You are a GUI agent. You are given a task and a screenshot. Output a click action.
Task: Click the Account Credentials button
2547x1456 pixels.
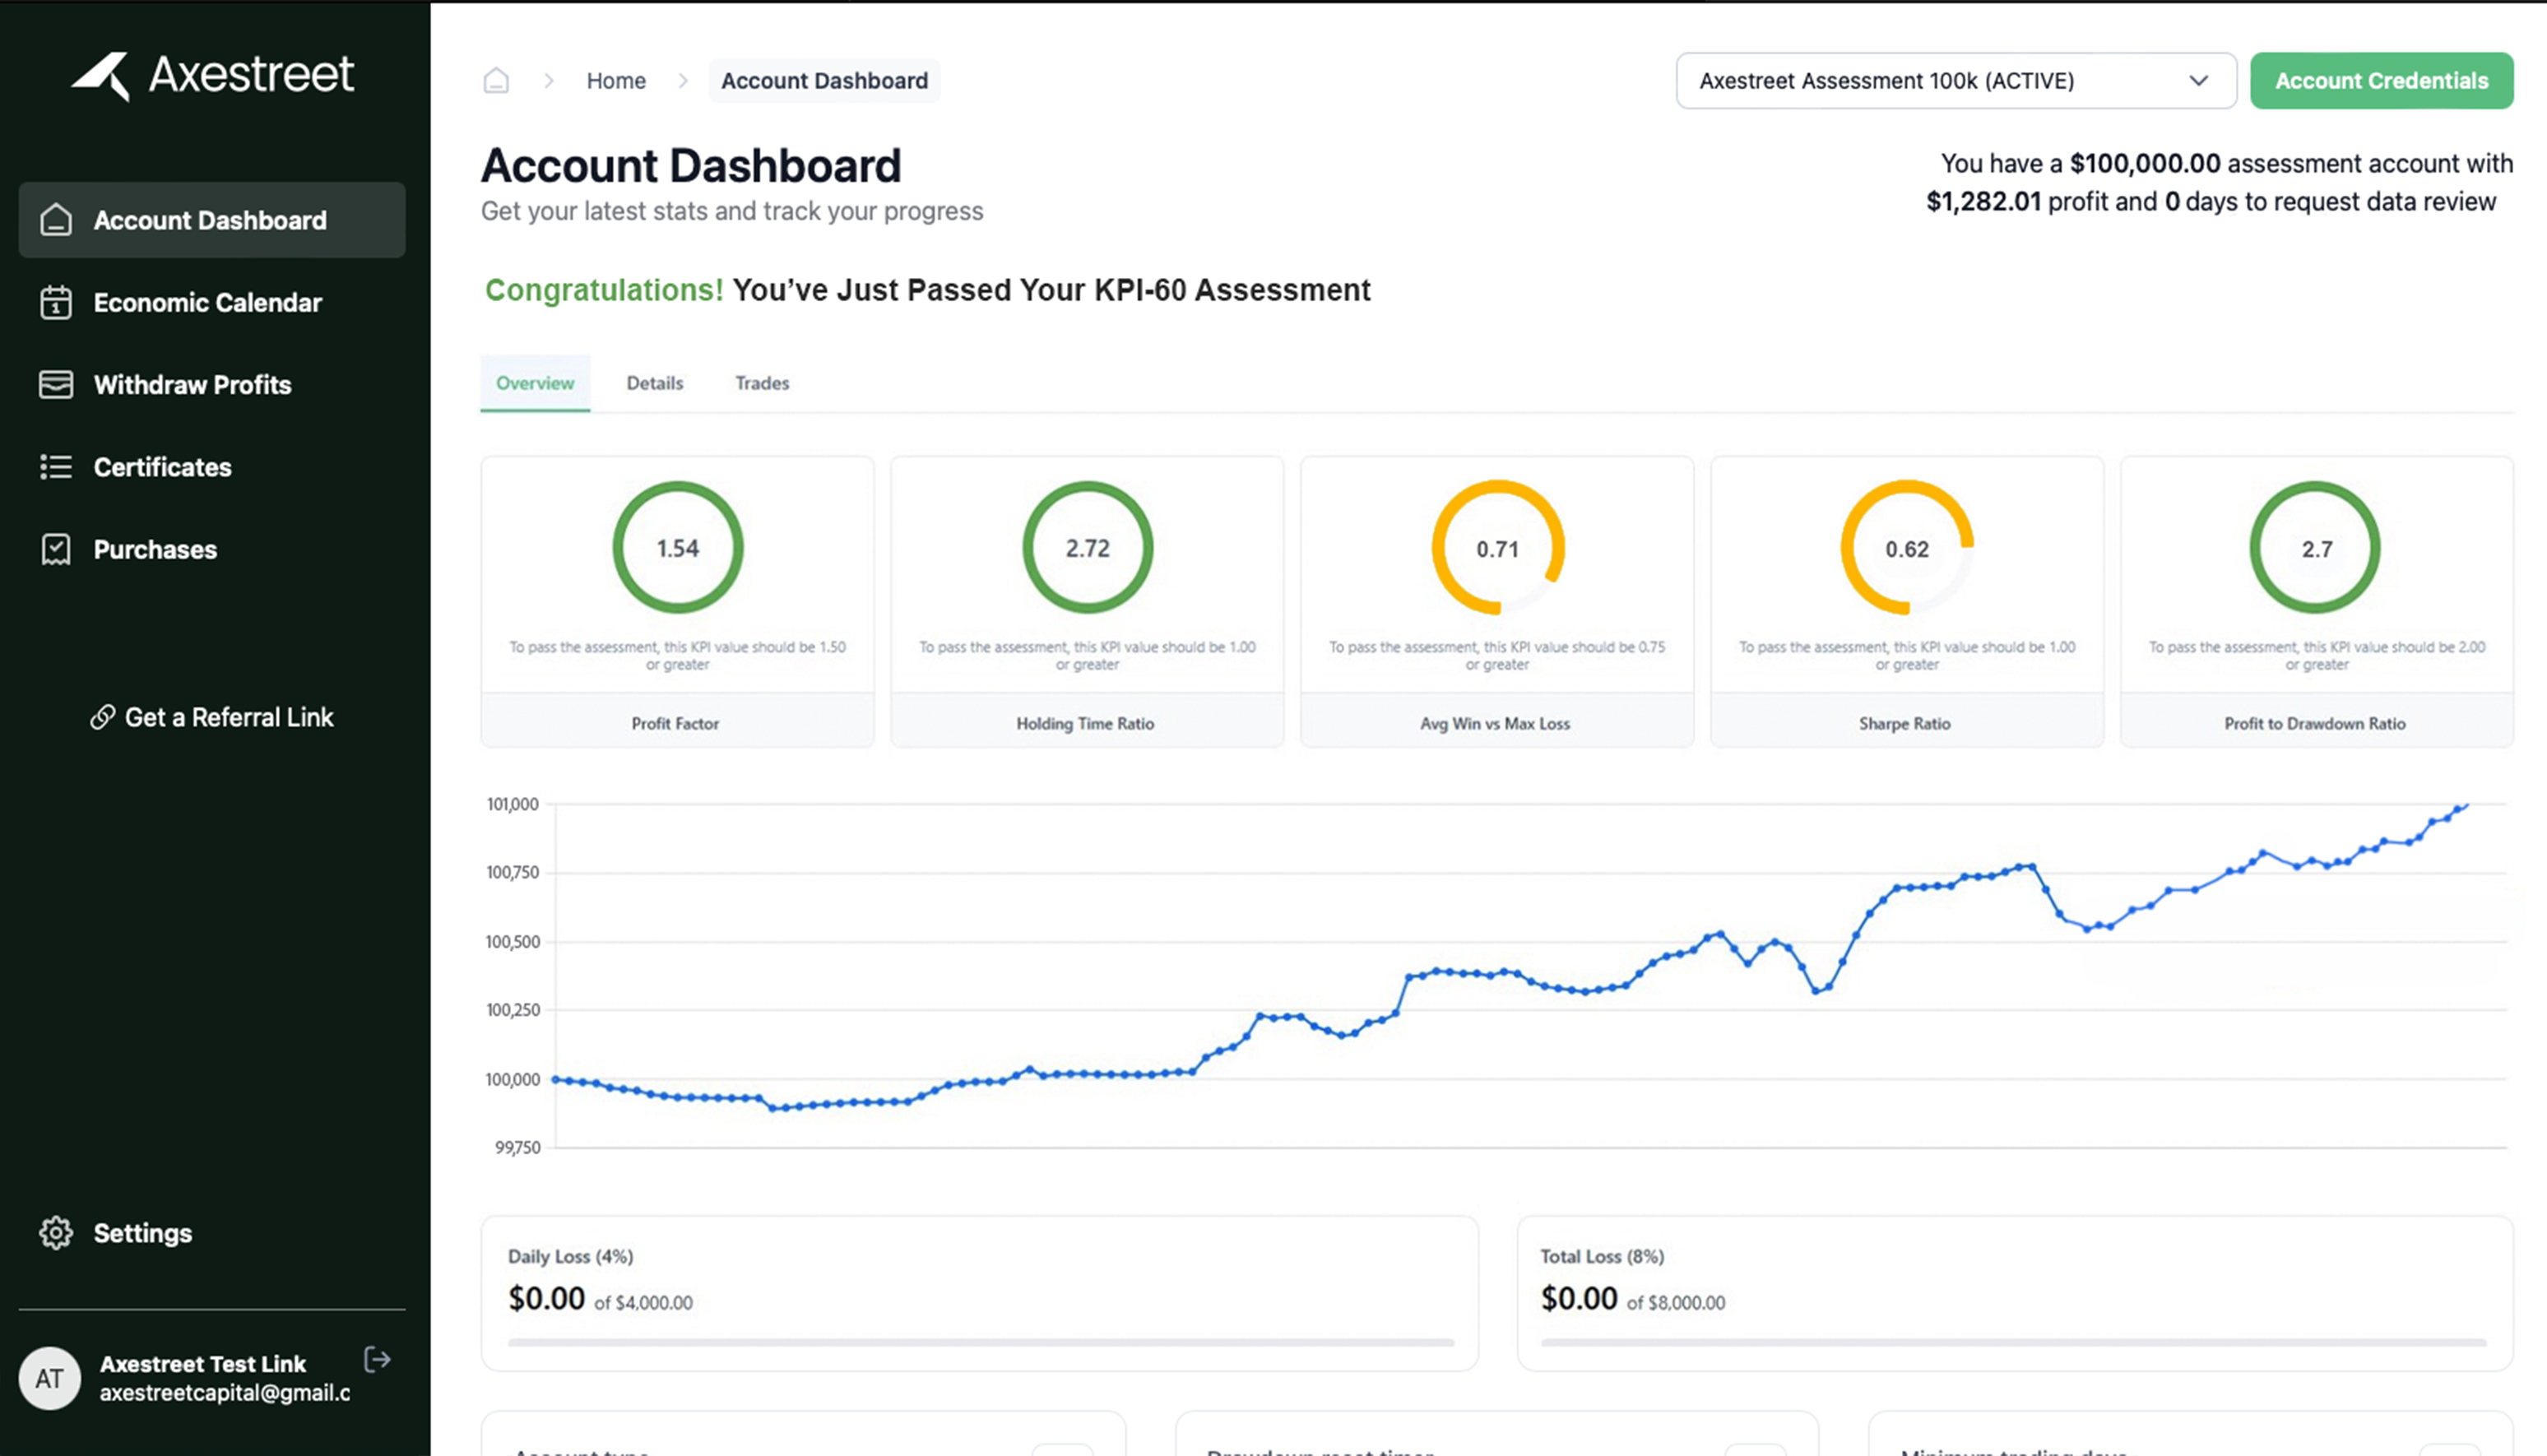pyautogui.click(x=2381, y=81)
